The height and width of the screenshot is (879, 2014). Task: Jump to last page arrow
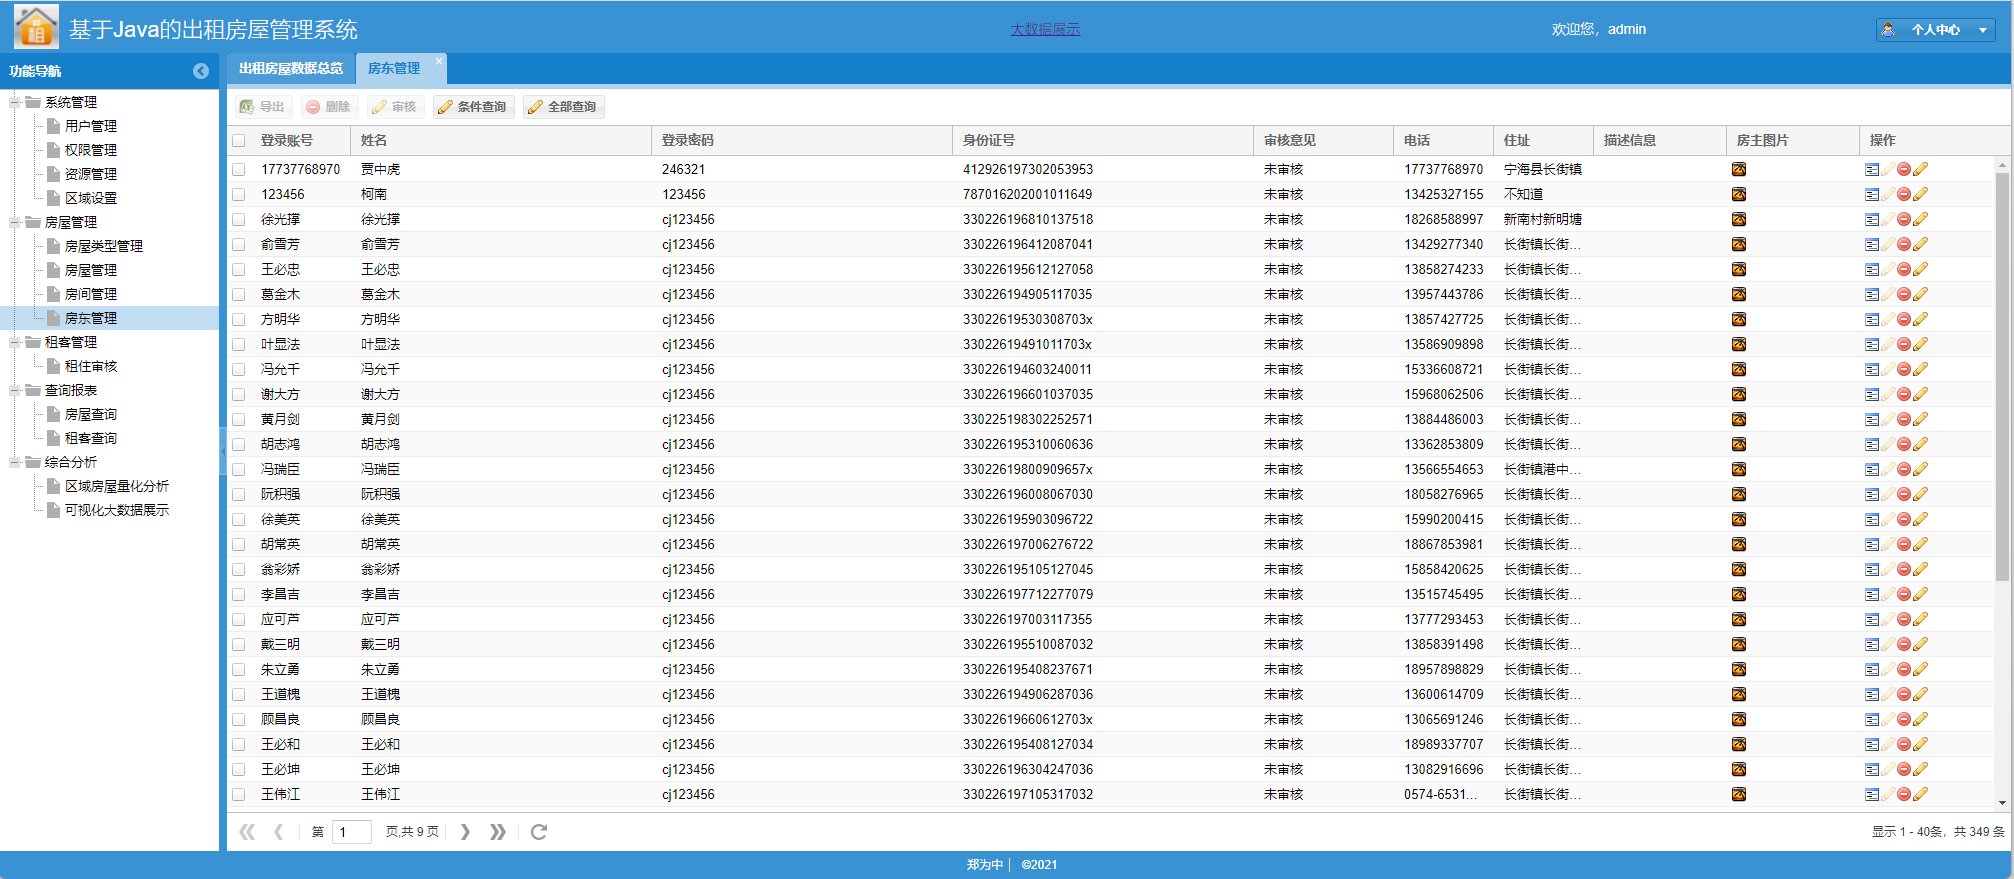tap(497, 832)
